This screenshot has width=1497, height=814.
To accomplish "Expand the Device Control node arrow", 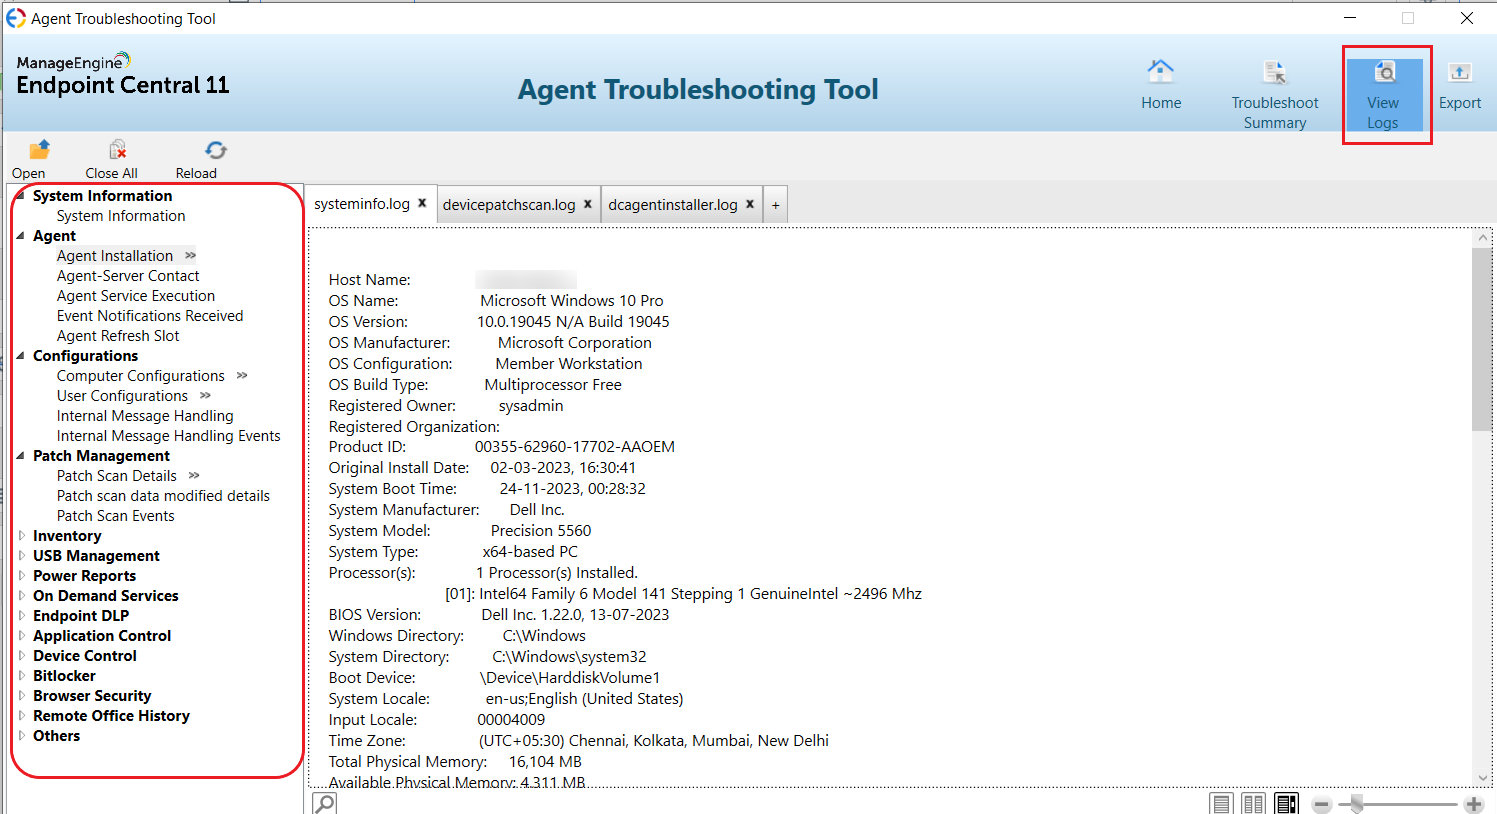I will [21, 656].
